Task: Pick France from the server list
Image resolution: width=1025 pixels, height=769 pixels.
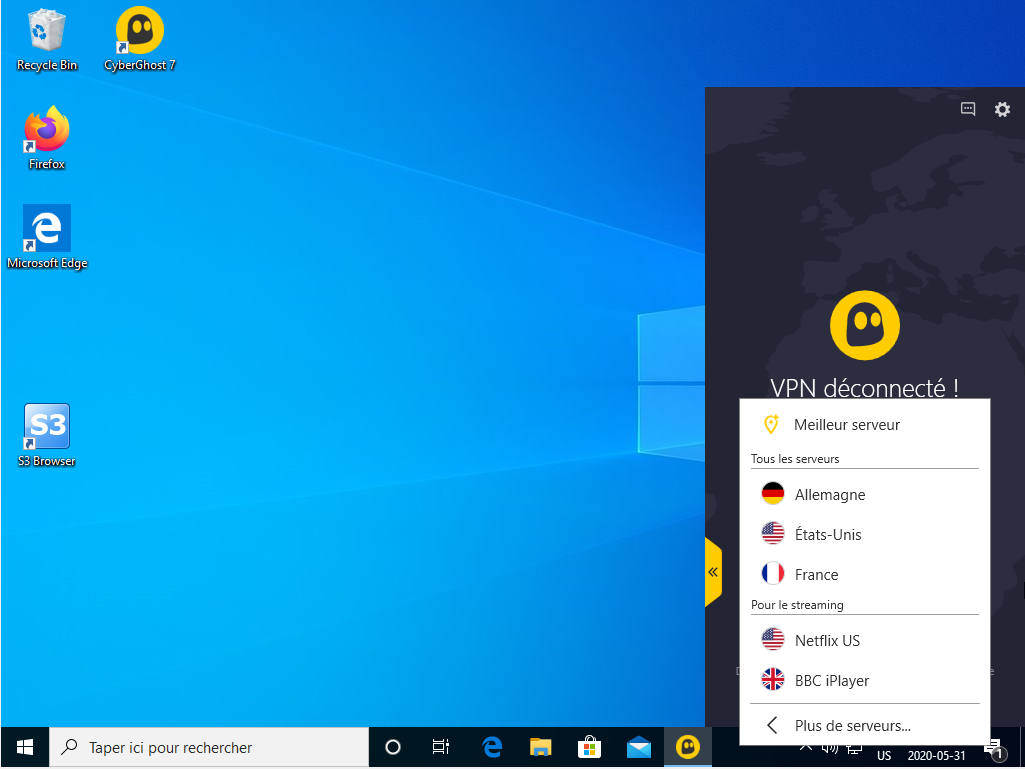Action: click(x=816, y=575)
